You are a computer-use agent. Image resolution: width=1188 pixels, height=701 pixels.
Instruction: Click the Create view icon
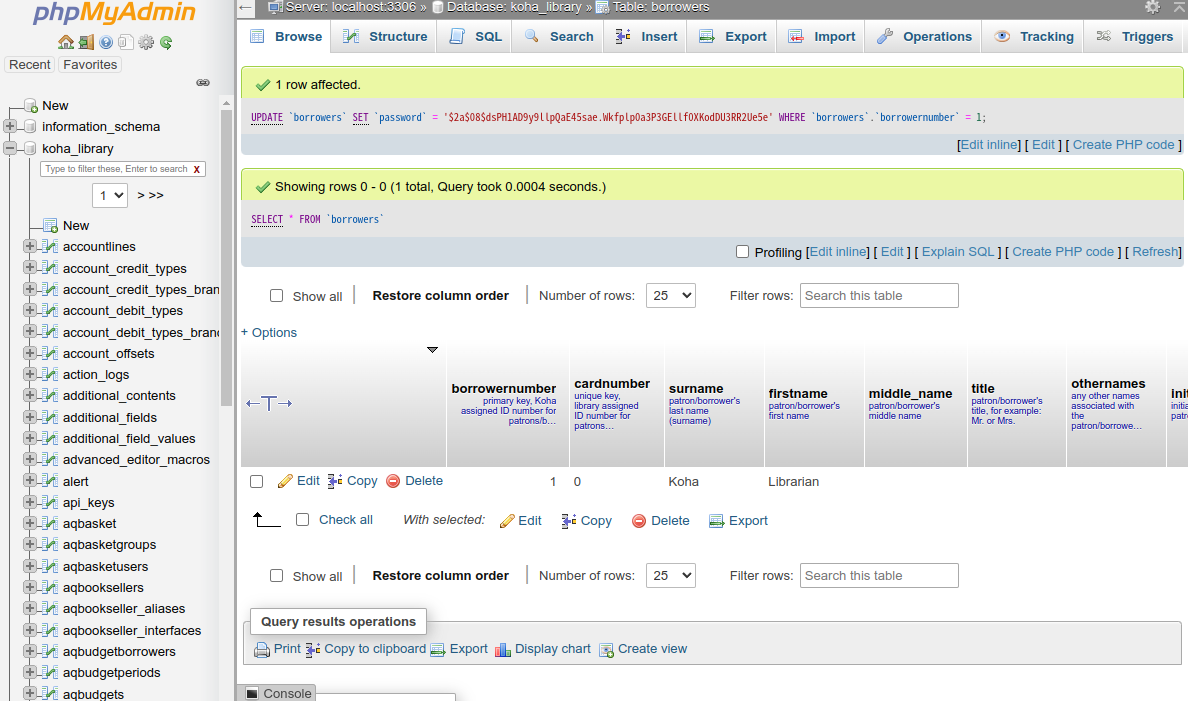coord(606,649)
